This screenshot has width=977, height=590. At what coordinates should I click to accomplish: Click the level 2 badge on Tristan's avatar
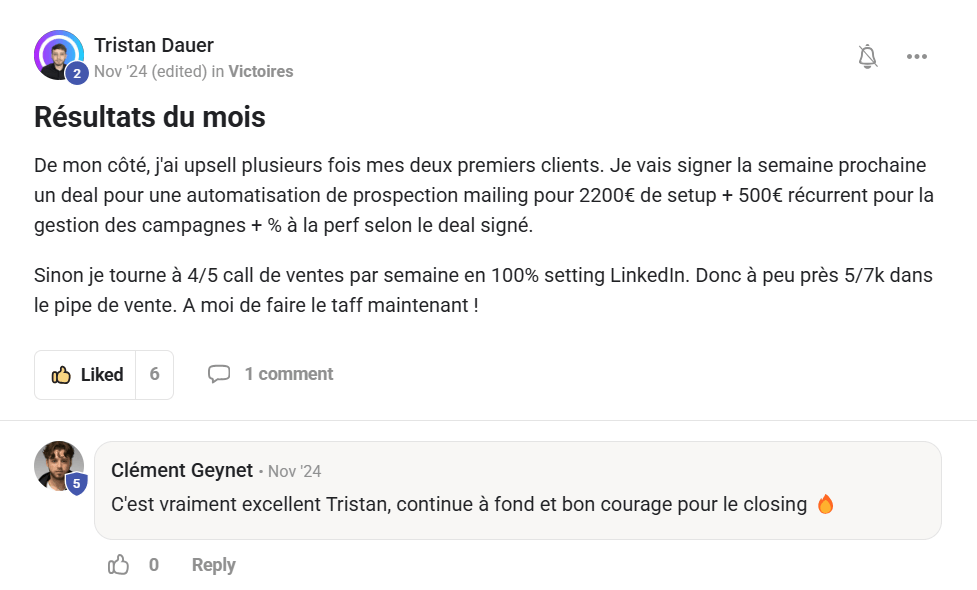[x=77, y=73]
